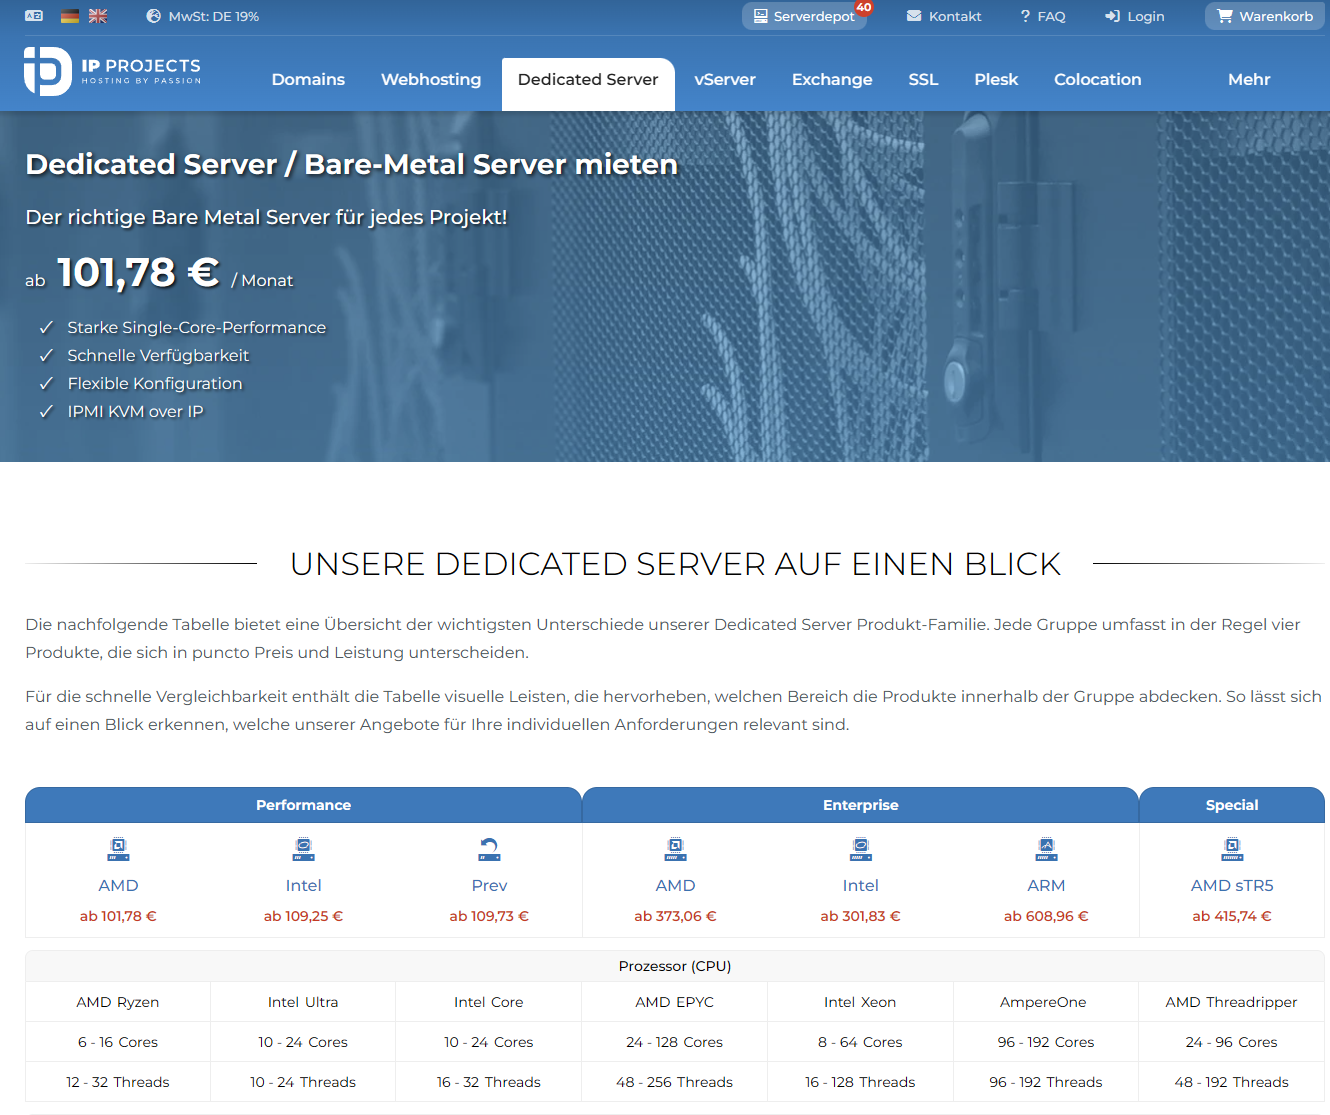This screenshot has height=1115, width=1330.
Task: Open the Exchange menu
Action: (x=832, y=79)
